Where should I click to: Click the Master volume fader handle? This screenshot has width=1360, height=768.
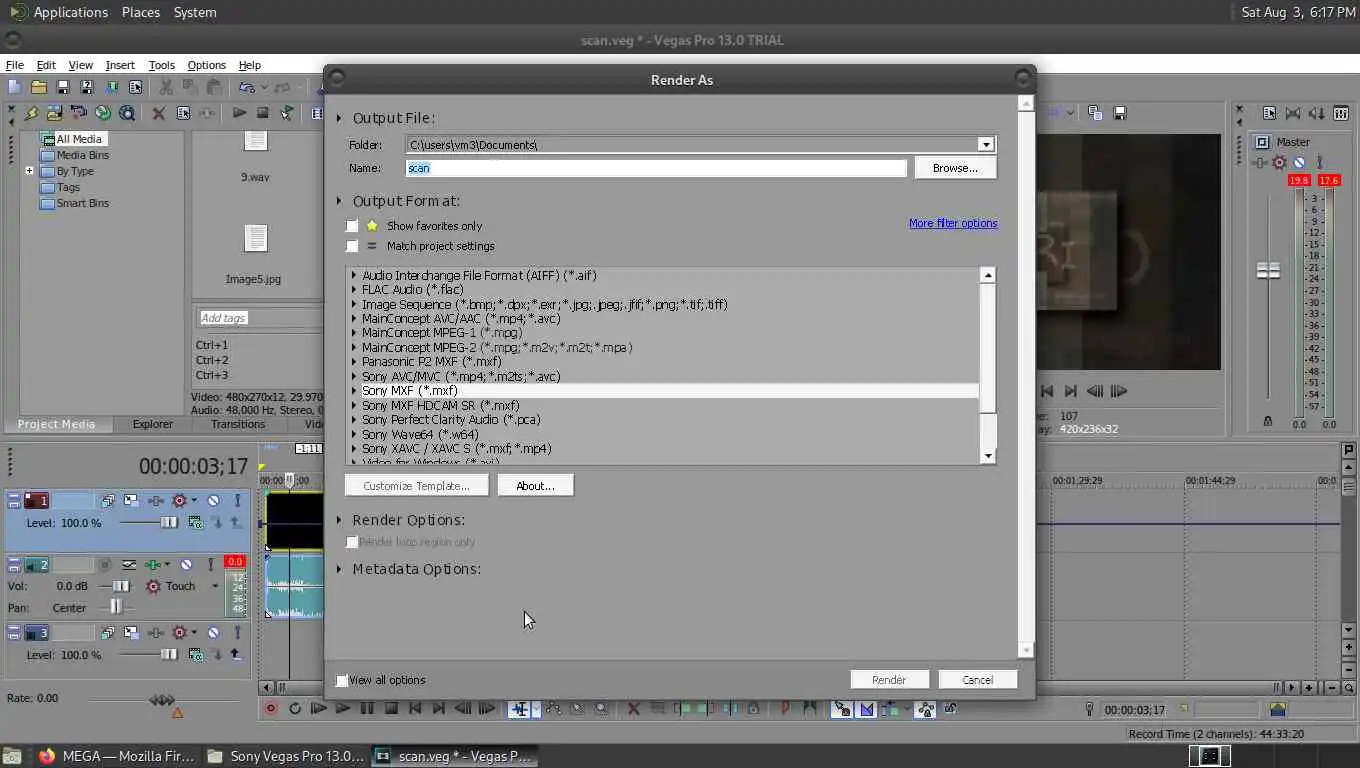(x=1268, y=271)
